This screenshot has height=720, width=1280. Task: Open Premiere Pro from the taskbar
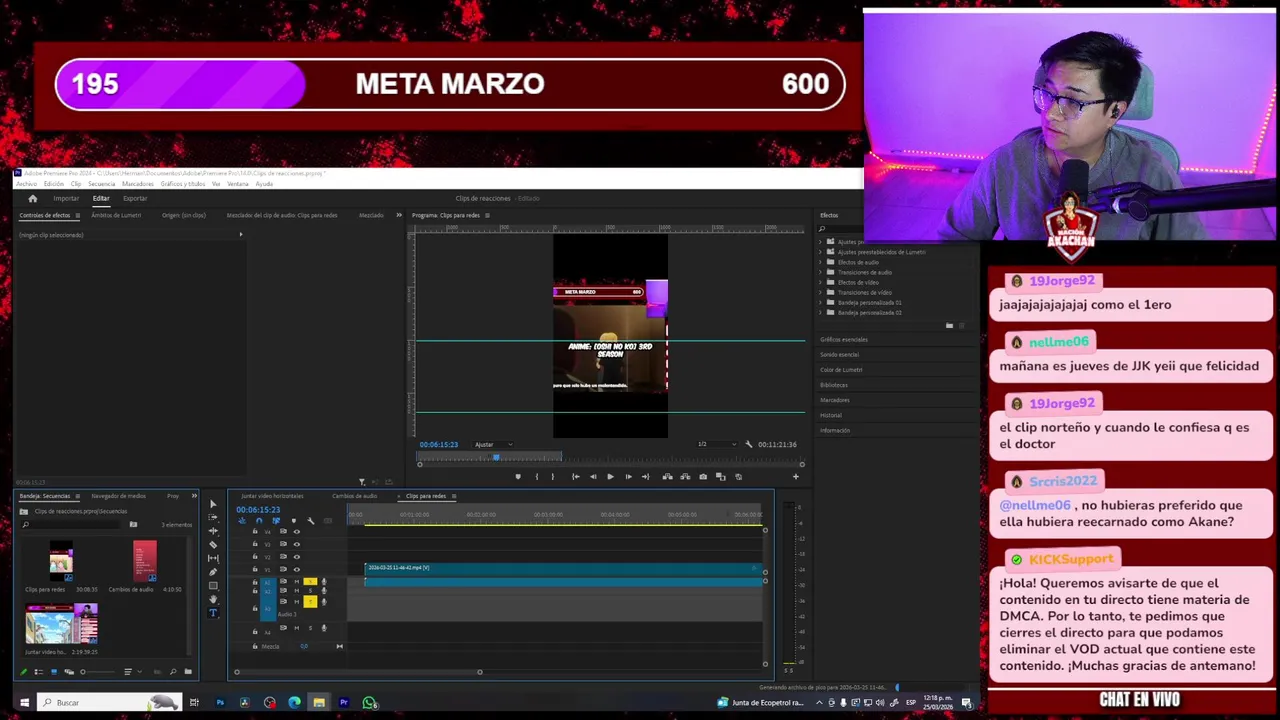coord(343,703)
